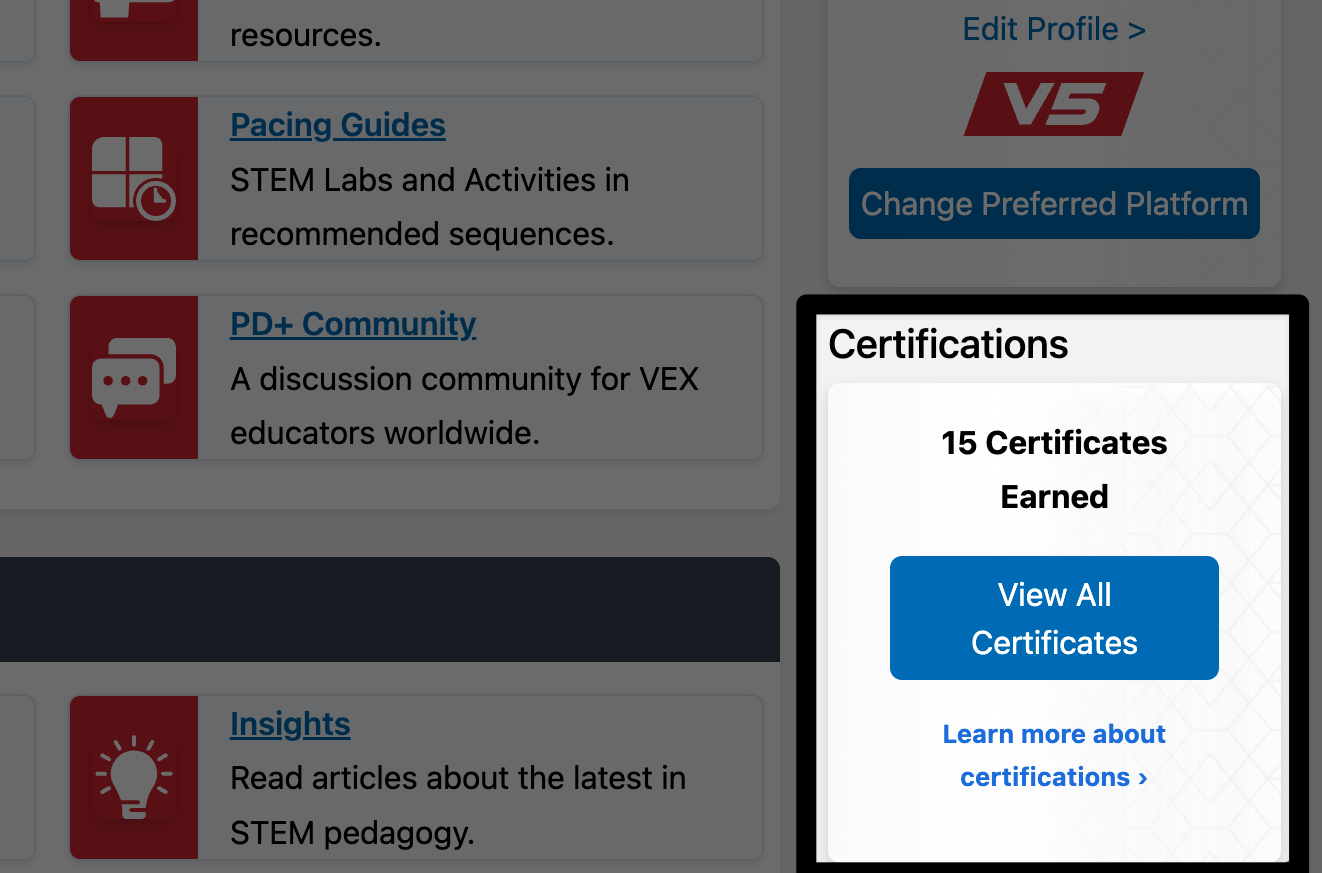
Task: Click the arrow beside Edit Profile
Action: point(1136,30)
